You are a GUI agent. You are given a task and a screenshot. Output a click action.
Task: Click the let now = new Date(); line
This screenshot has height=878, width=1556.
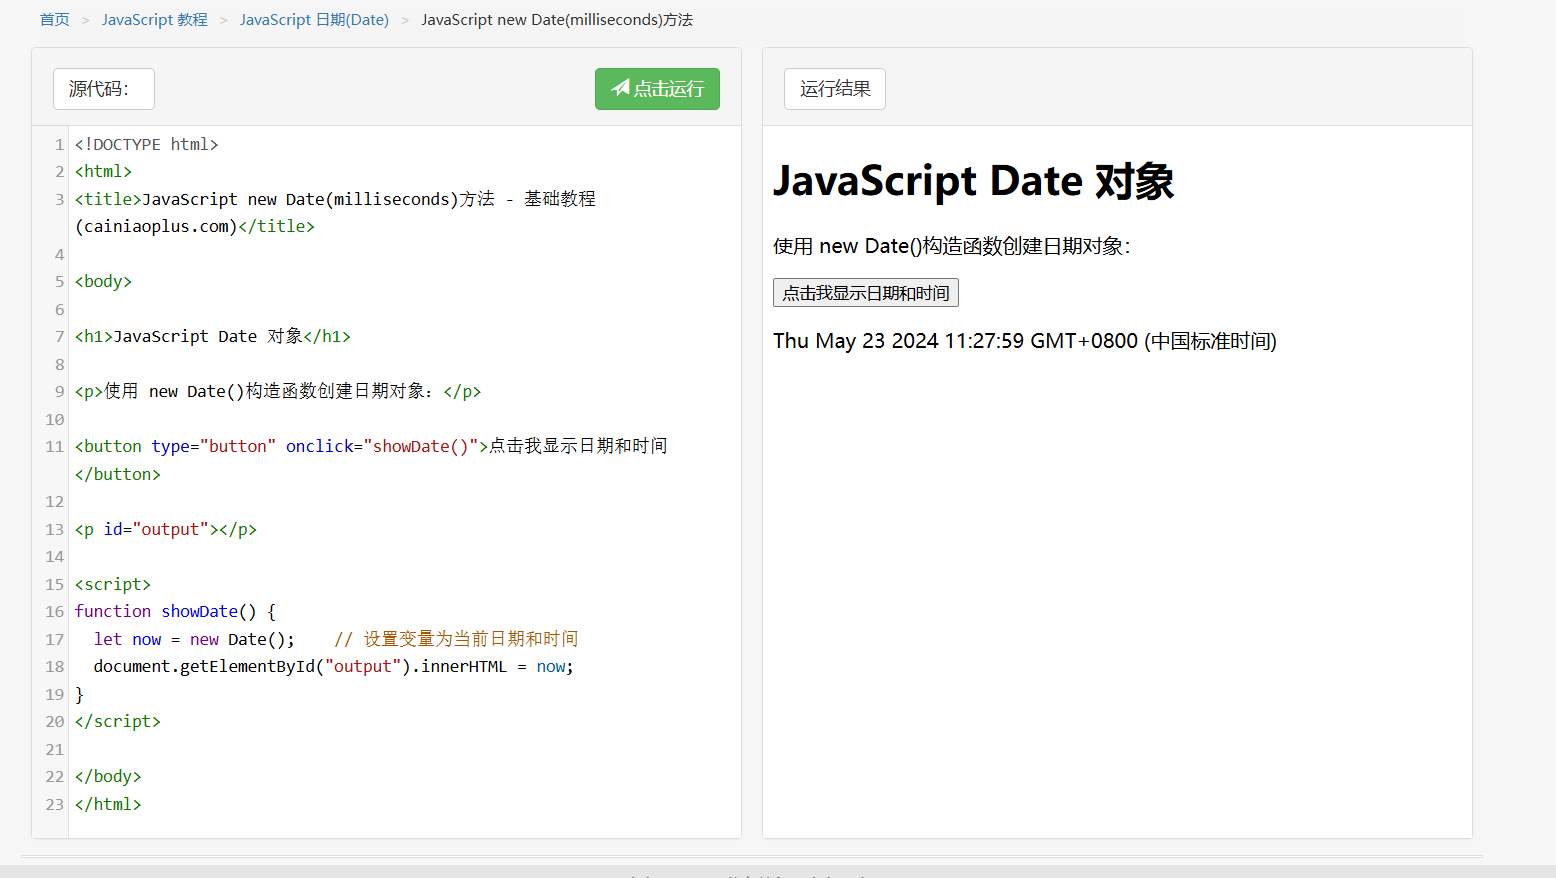click(195, 639)
